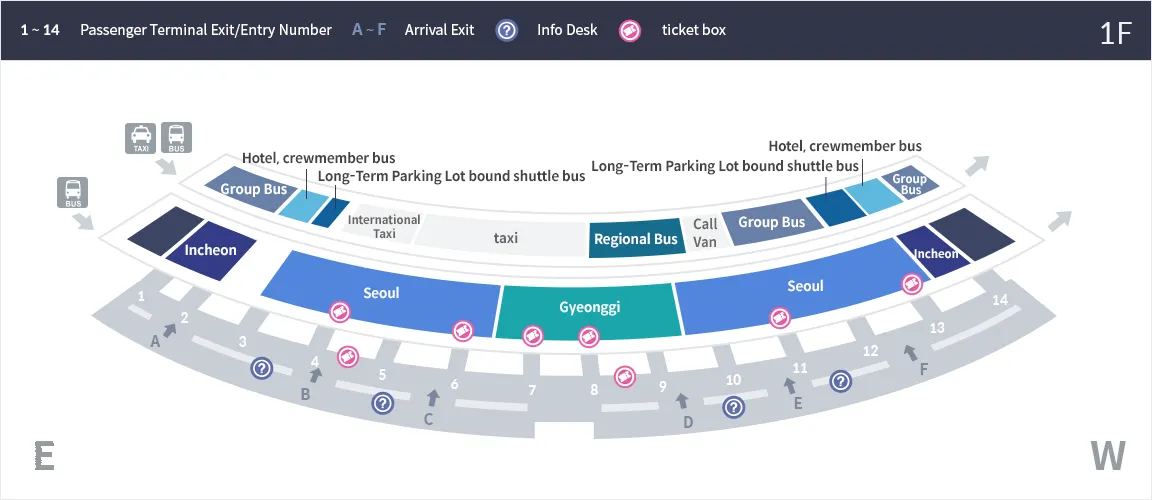Select arrival exit arrow D
Image resolution: width=1152 pixels, height=500 pixels.
[x=683, y=401]
